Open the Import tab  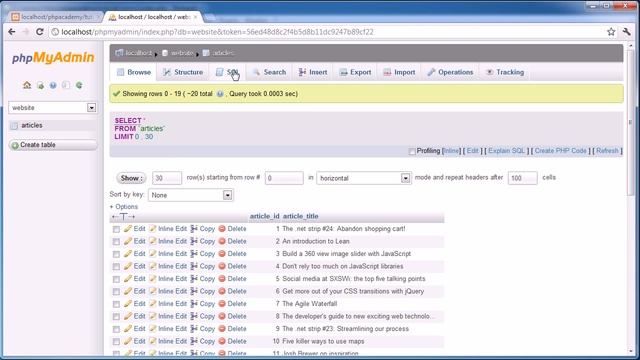(x=399, y=72)
